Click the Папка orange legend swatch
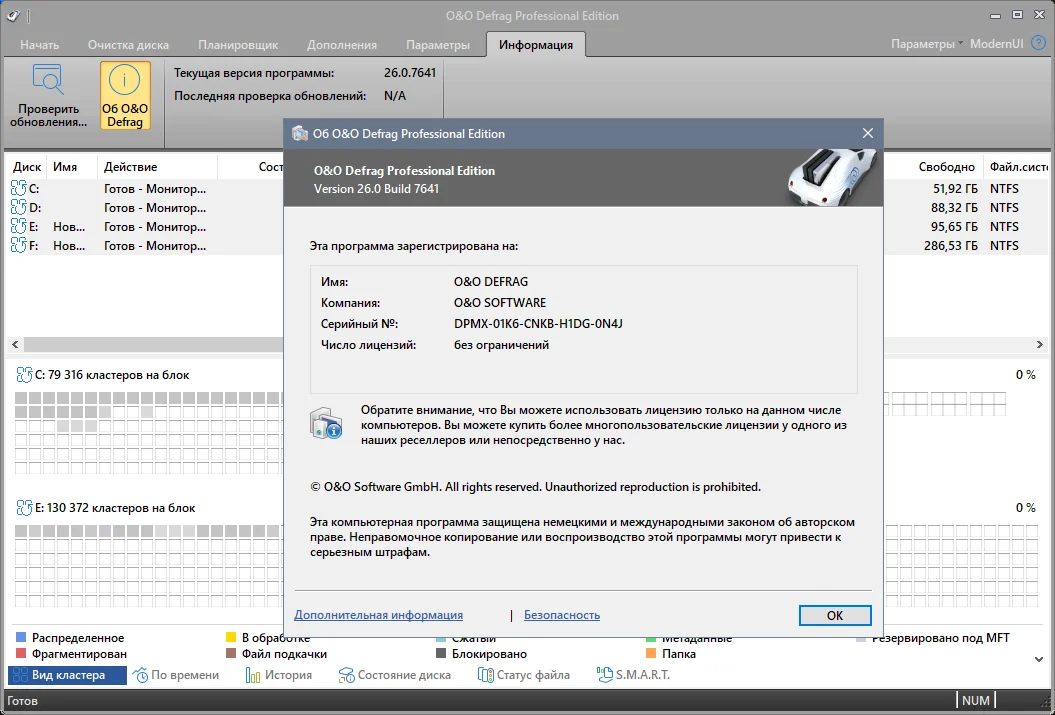Image resolution: width=1055 pixels, height=715 pixels. (651, 653)
